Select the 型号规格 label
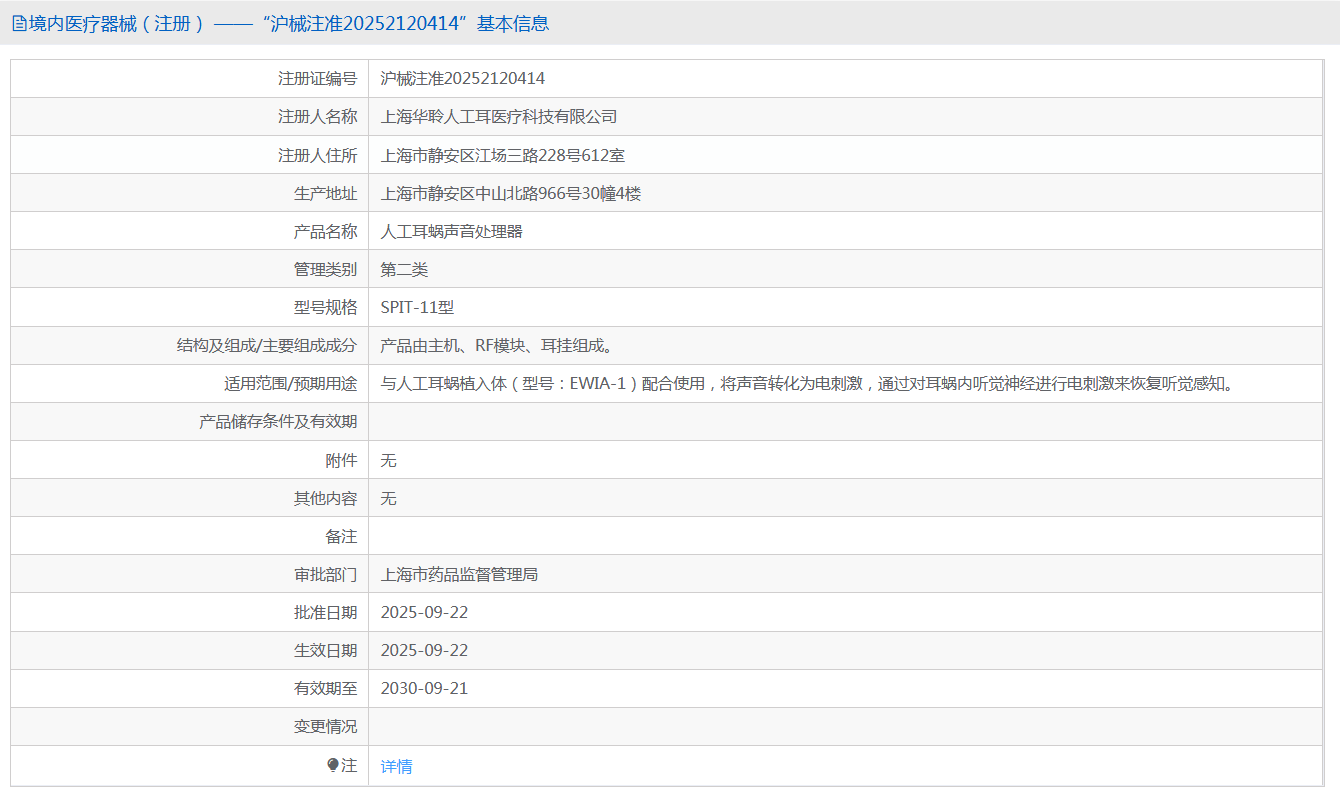 coord(325,307)
